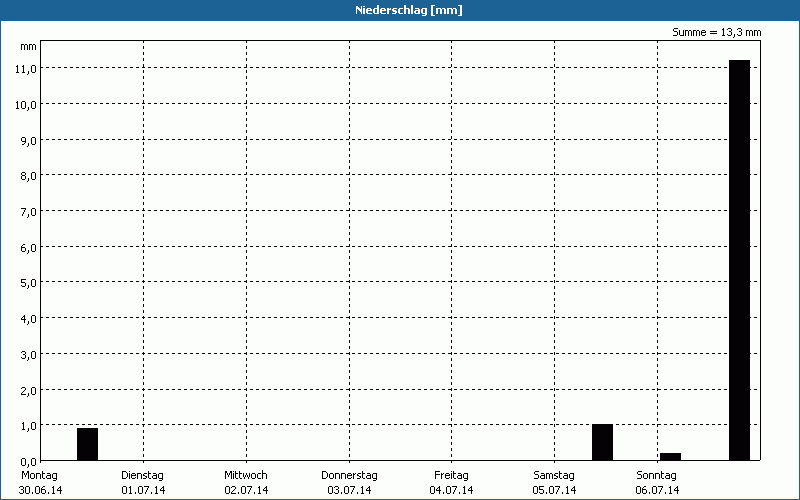Click the '7,0' y-axis value
This screenshot has height=500, width=800.
point(28,212)
